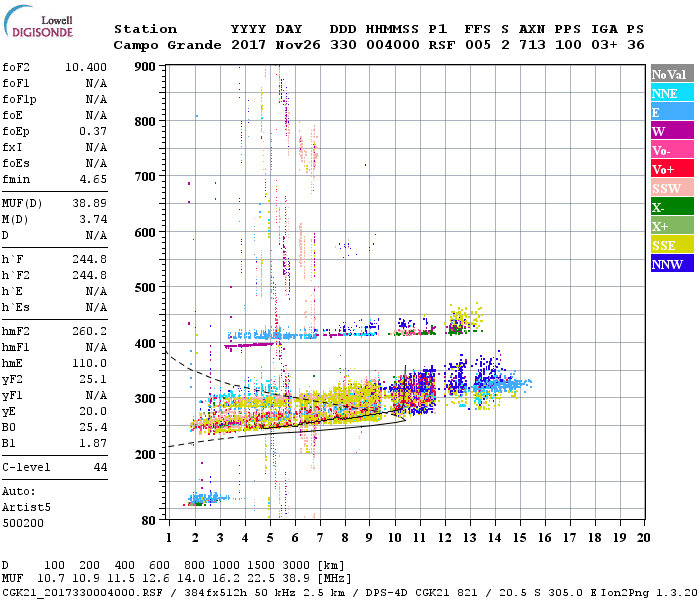
Task: Select the purple W legend swatch
Action: click(670, 131)
